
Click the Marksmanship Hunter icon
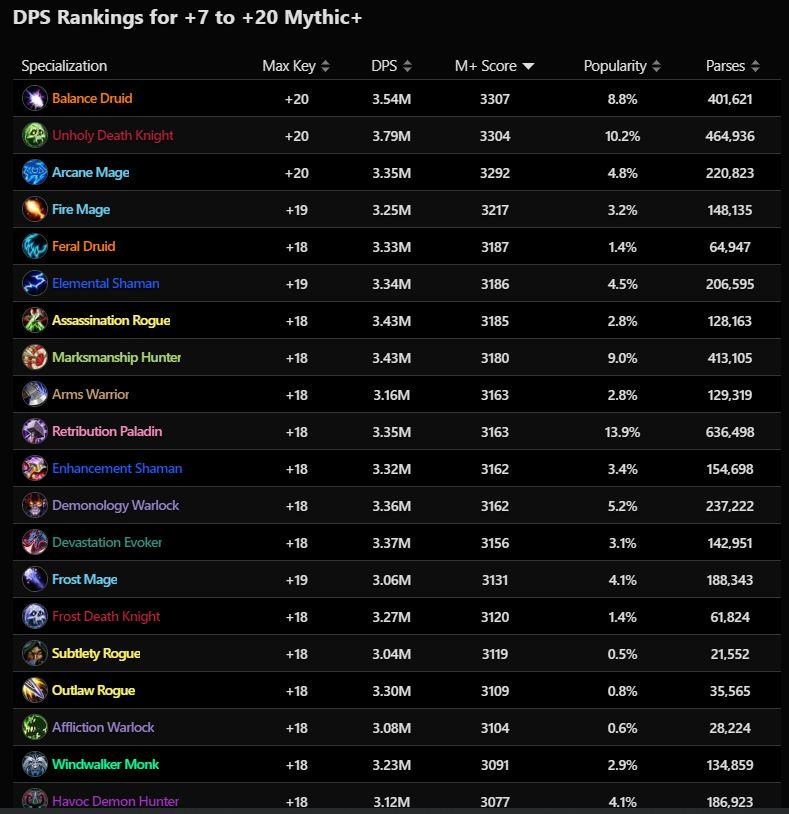[x=34, y=357]
